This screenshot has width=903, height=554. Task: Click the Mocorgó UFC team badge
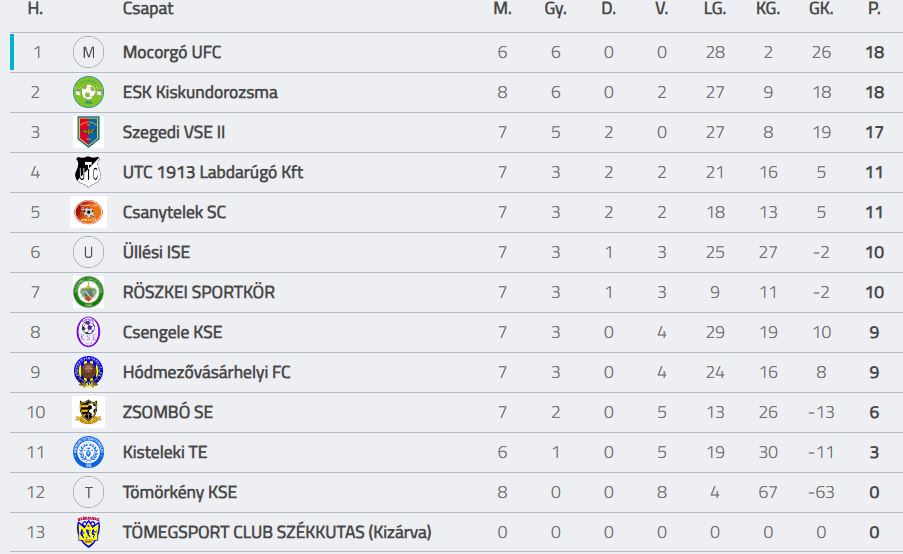pos(88,52)
